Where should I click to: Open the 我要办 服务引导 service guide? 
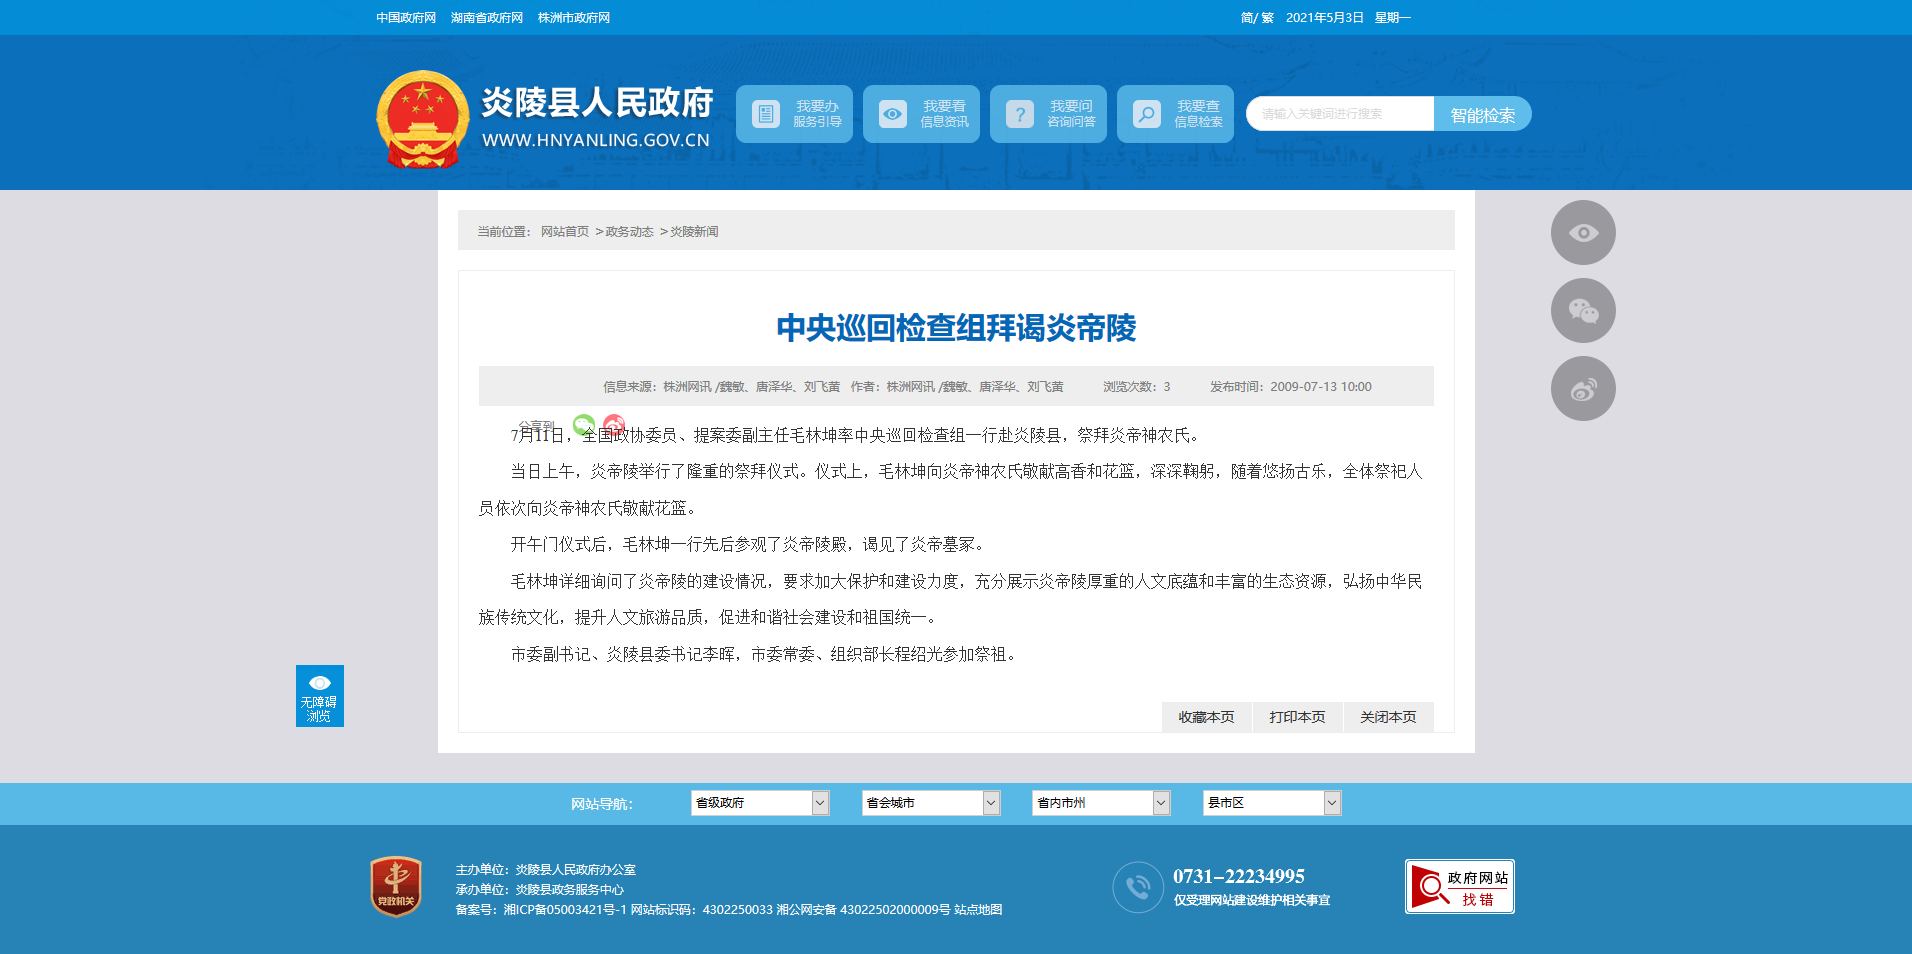click(794, 114)
